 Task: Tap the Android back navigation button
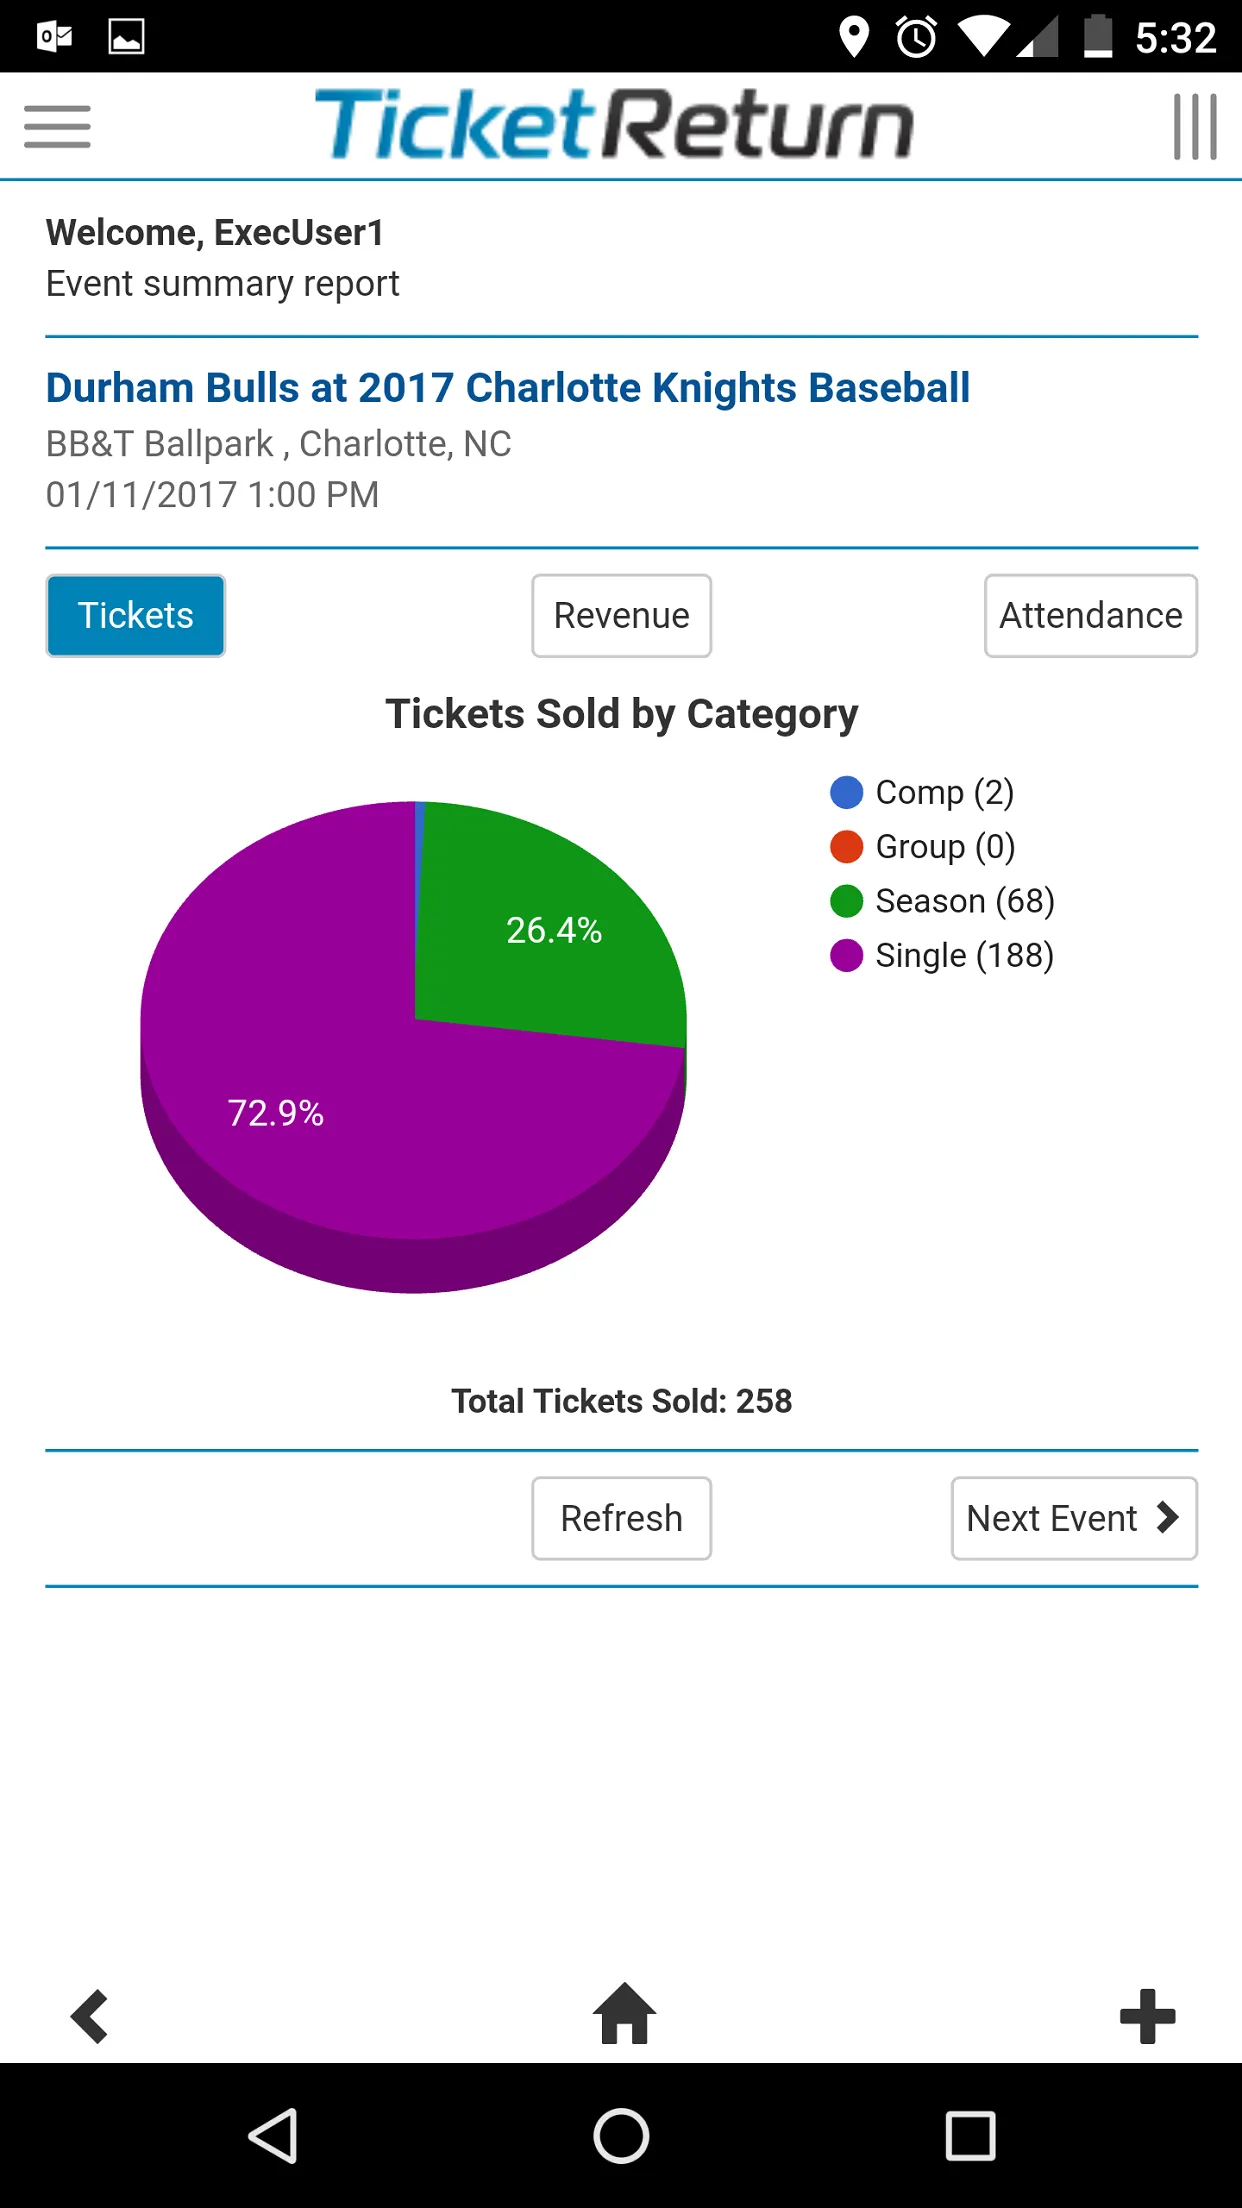pos(273,2136)
